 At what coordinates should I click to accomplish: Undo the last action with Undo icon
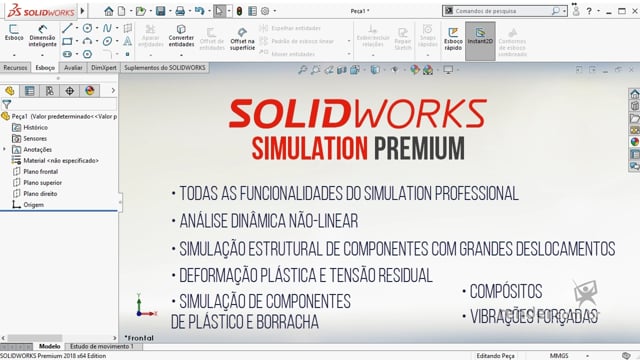click(200, 11)
